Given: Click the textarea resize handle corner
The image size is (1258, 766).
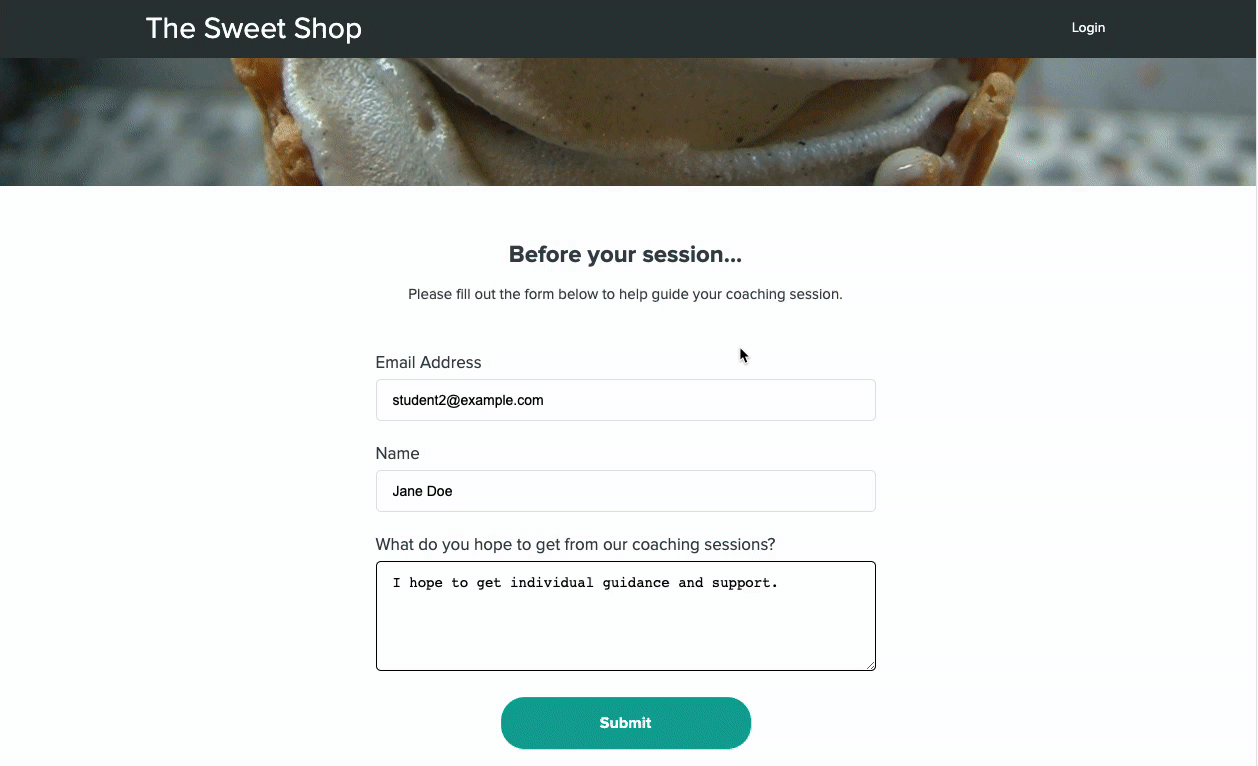Looking at the screenshot, I should [870, 665].
